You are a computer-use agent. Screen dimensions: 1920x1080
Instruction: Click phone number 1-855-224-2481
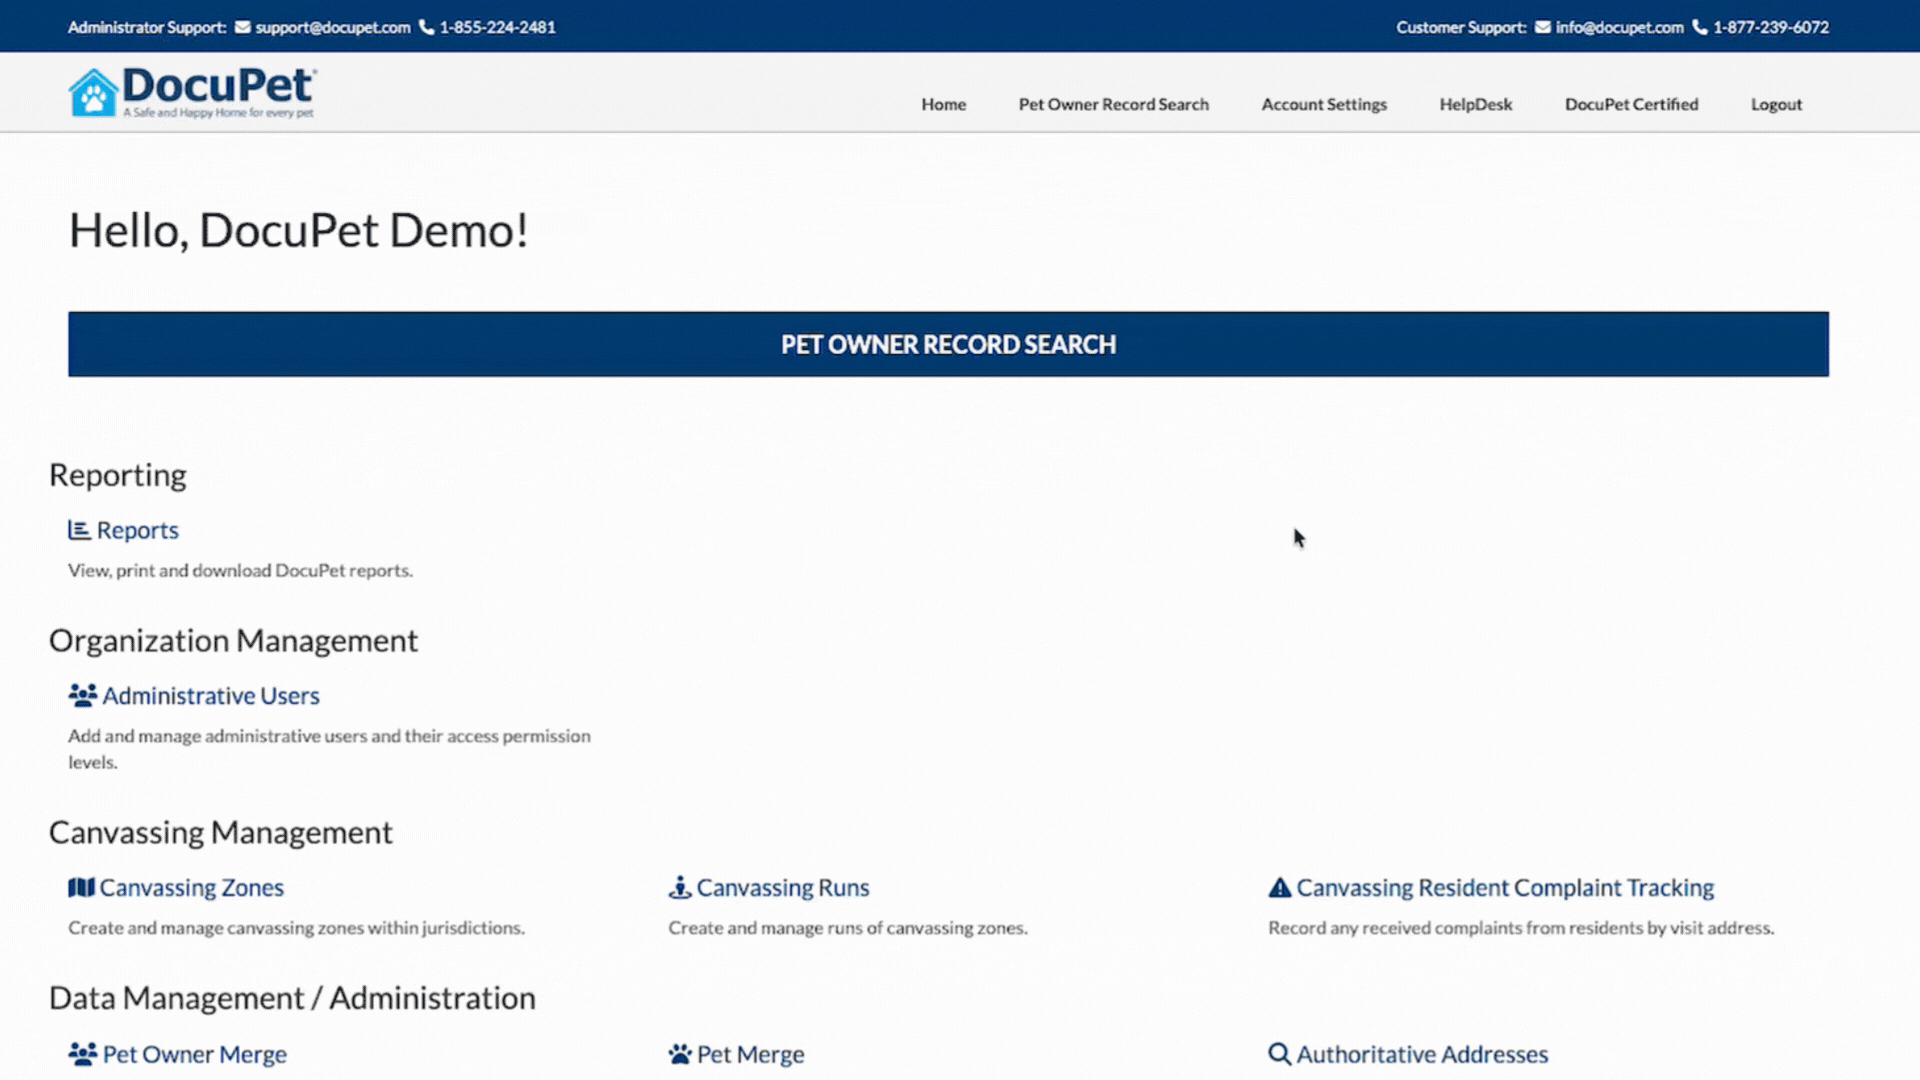498,27
